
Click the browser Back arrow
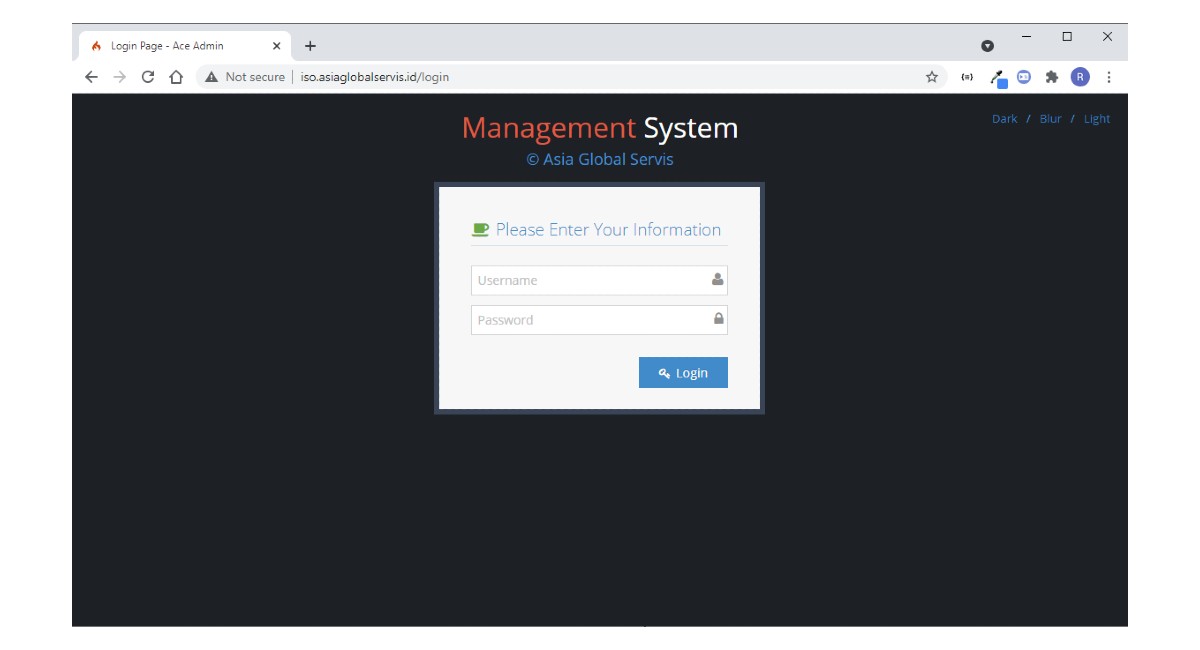point(91,77)
